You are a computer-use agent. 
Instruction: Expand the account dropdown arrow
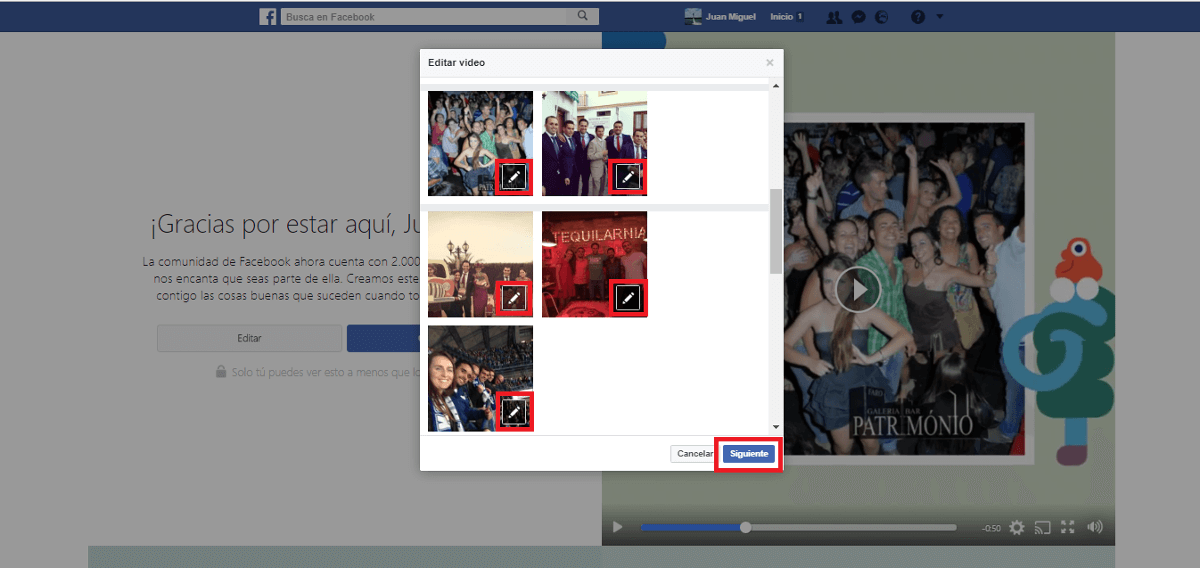coord(940,17)
